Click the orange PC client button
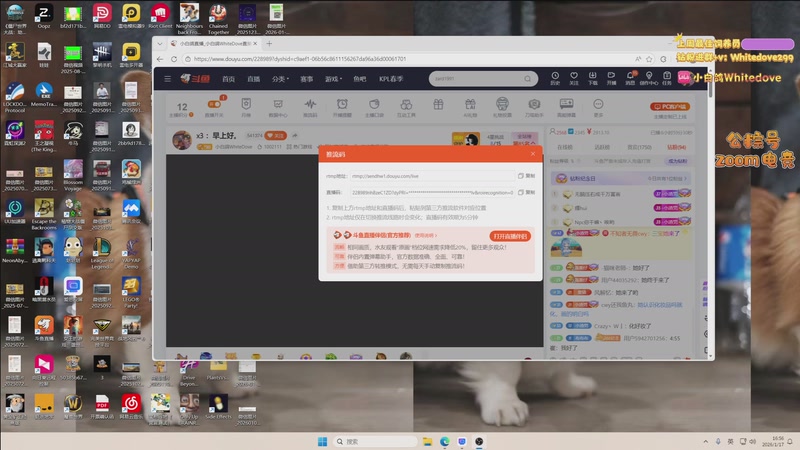 pyautogui.click(x=670, y=107)
